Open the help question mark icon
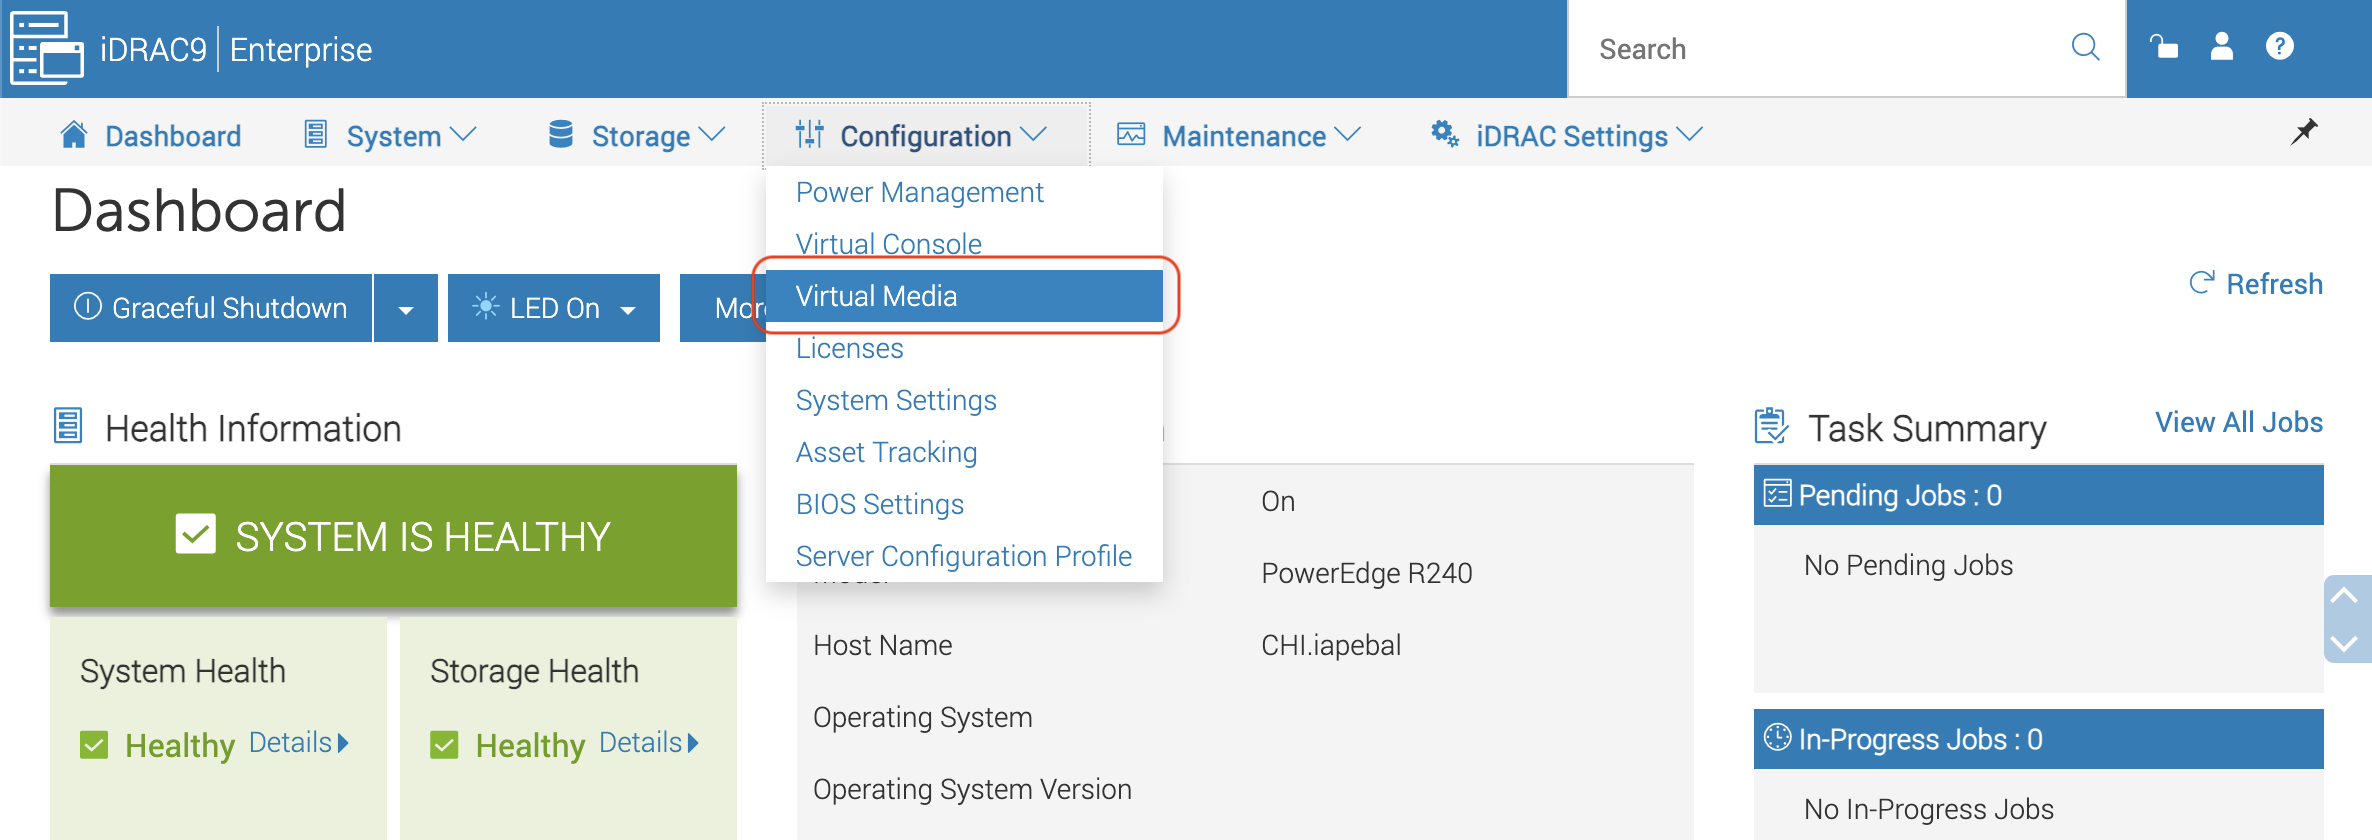The width and height of the screenshot is (2372, 840). 2280,47
